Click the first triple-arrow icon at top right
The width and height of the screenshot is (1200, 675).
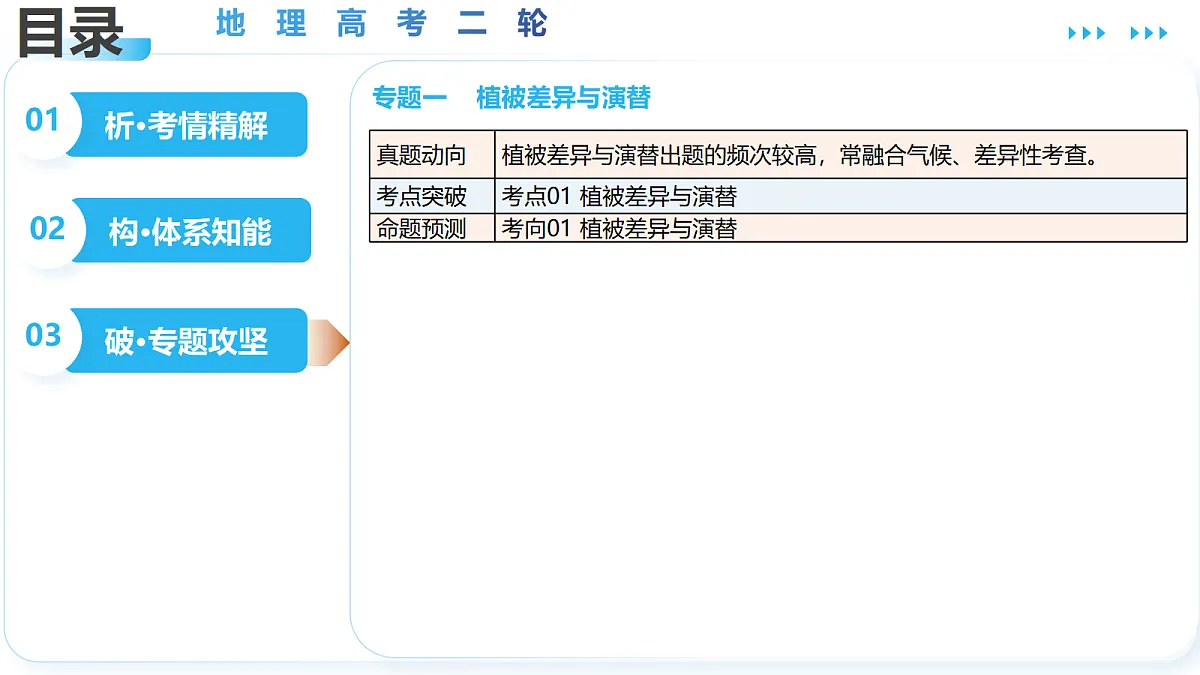click(1087, 33)
